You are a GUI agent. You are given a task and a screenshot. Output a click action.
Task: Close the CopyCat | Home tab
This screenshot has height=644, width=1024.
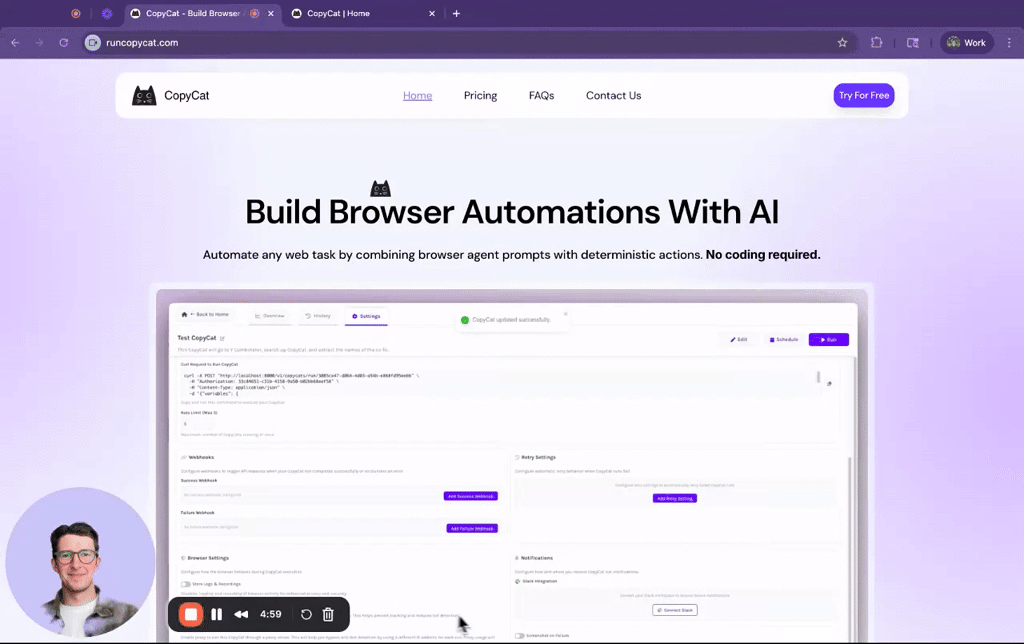432,13
